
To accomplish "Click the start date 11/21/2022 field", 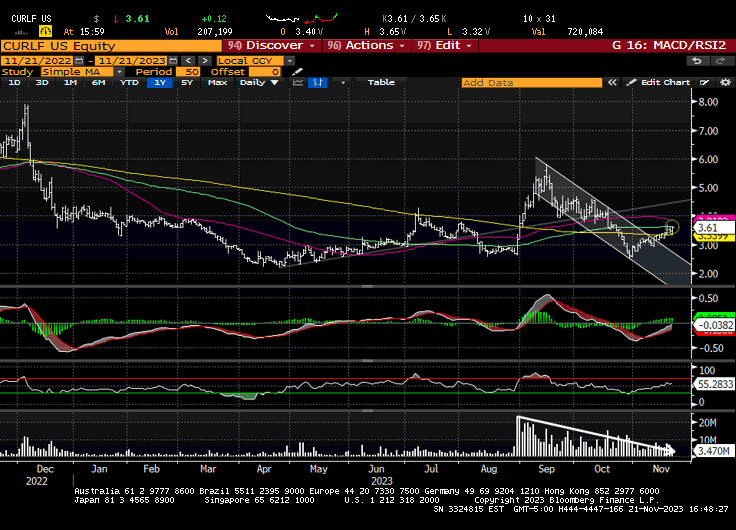I will pyautogui.click(x=38, y=61).
